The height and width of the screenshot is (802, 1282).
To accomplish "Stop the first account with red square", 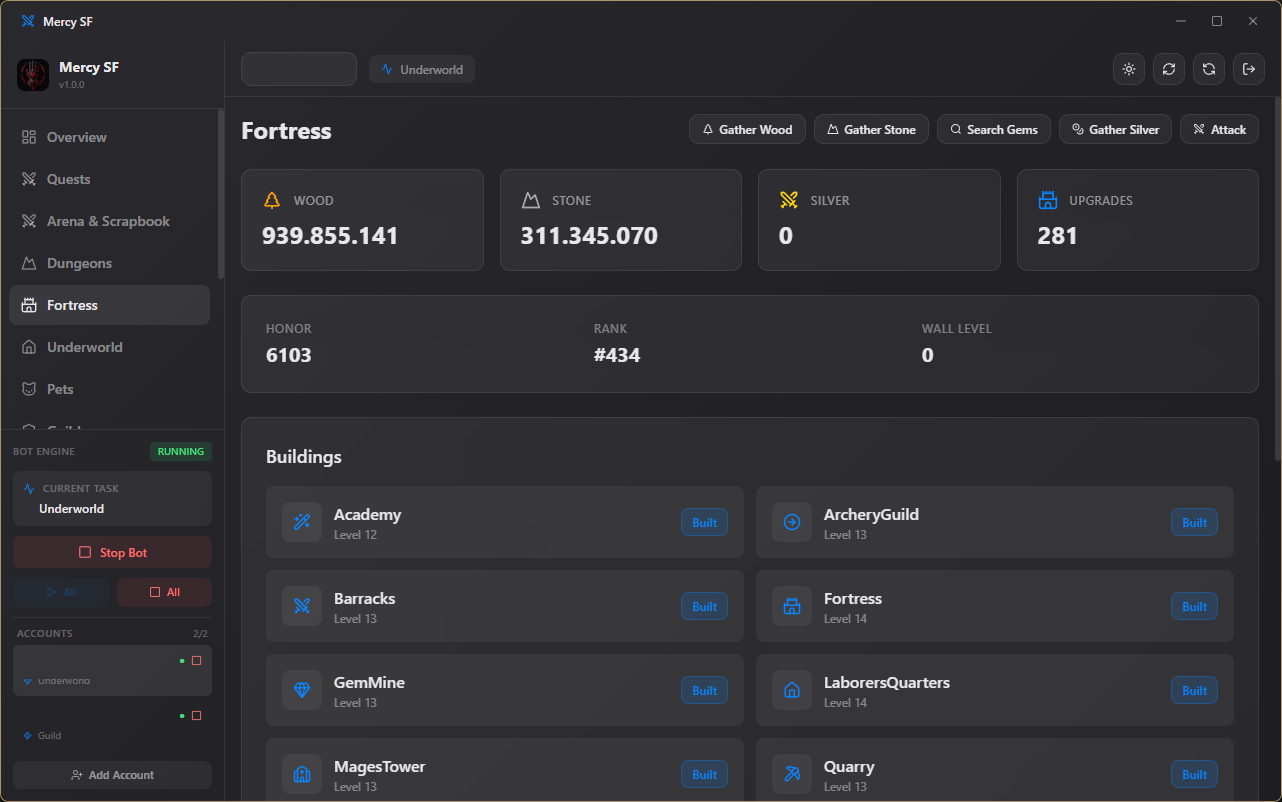I will [196, 660].
